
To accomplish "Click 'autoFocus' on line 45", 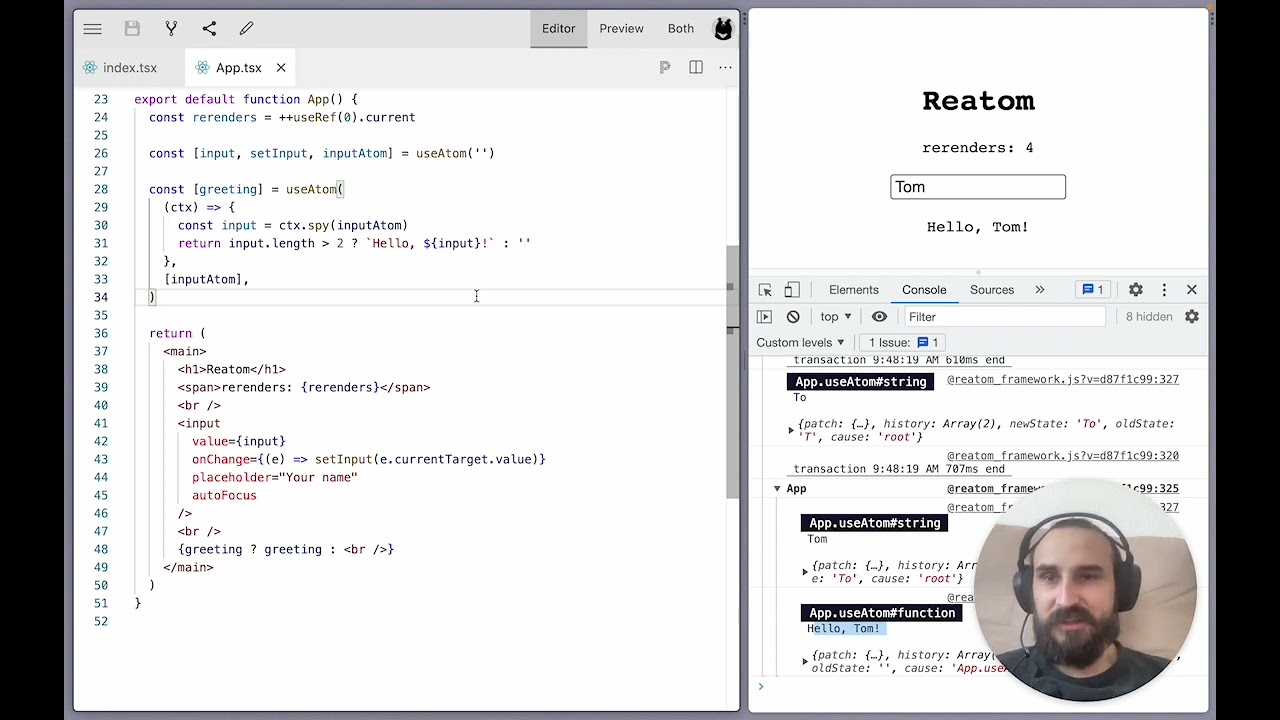I will (224, 495).
